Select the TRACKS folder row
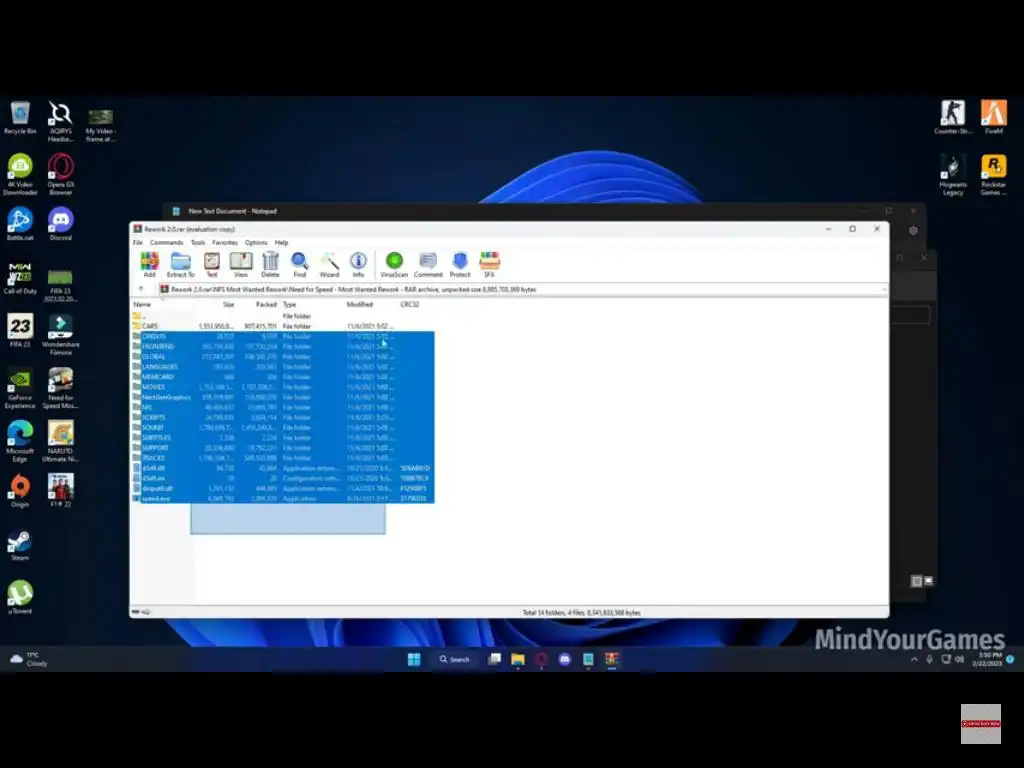The image size is (1024, 768). pyautogui.click(x=283, y=458)
